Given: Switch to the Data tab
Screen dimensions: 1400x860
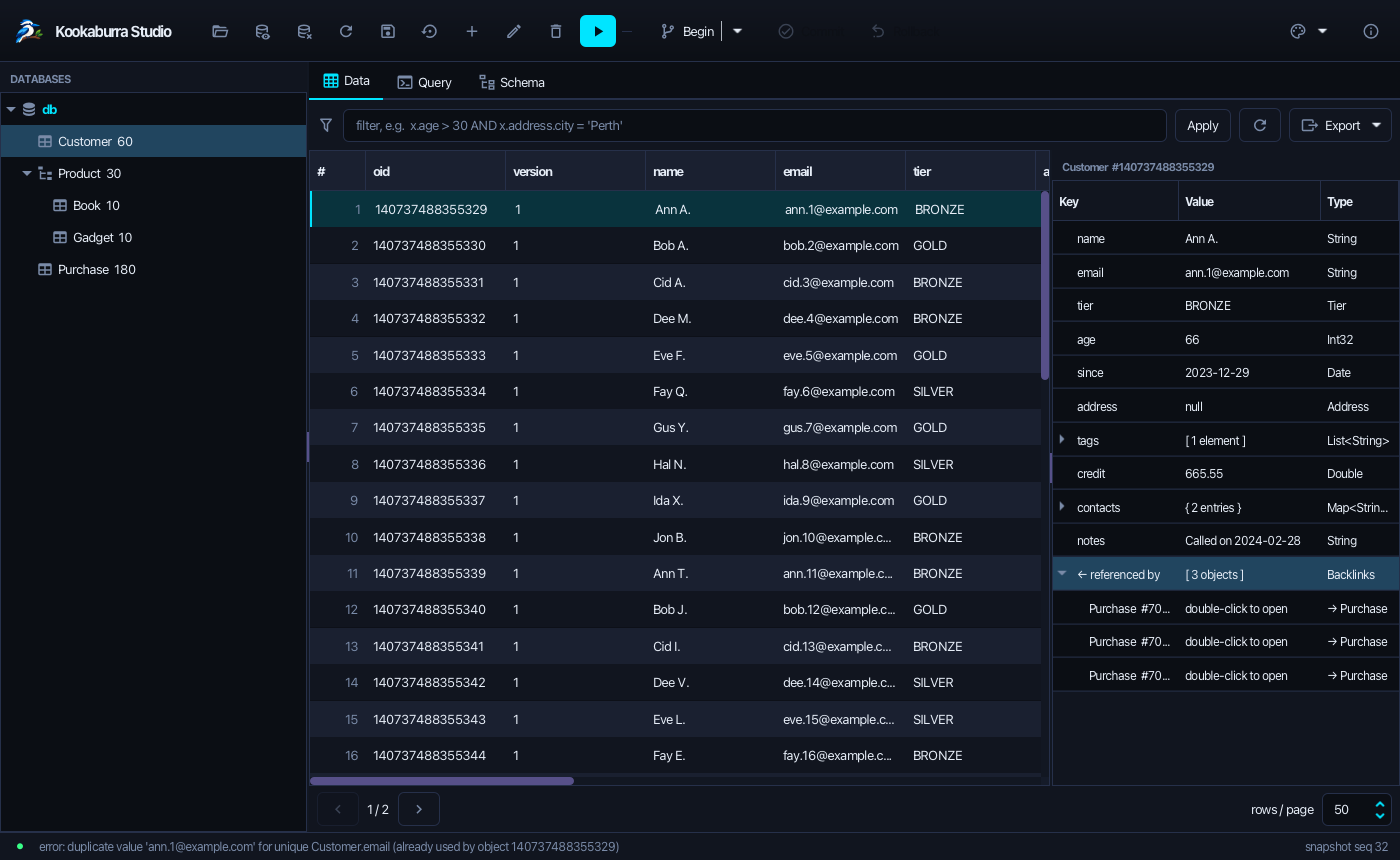Looking at the screenshot, I should point(346,81).
